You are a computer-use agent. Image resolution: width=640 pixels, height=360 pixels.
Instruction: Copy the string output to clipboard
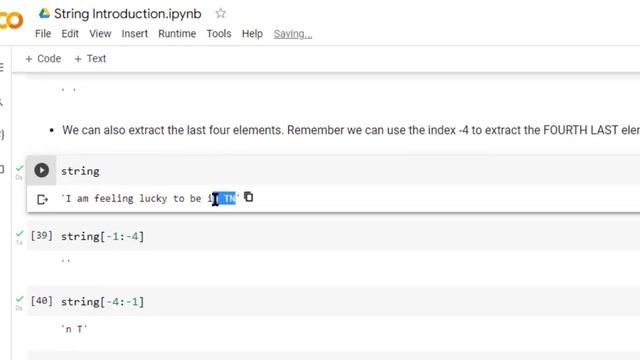(x=249, y=197)
